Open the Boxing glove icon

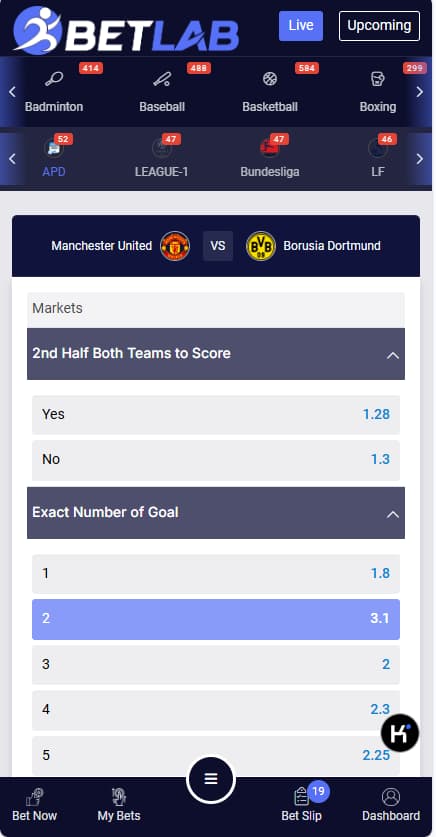point(377,79)
